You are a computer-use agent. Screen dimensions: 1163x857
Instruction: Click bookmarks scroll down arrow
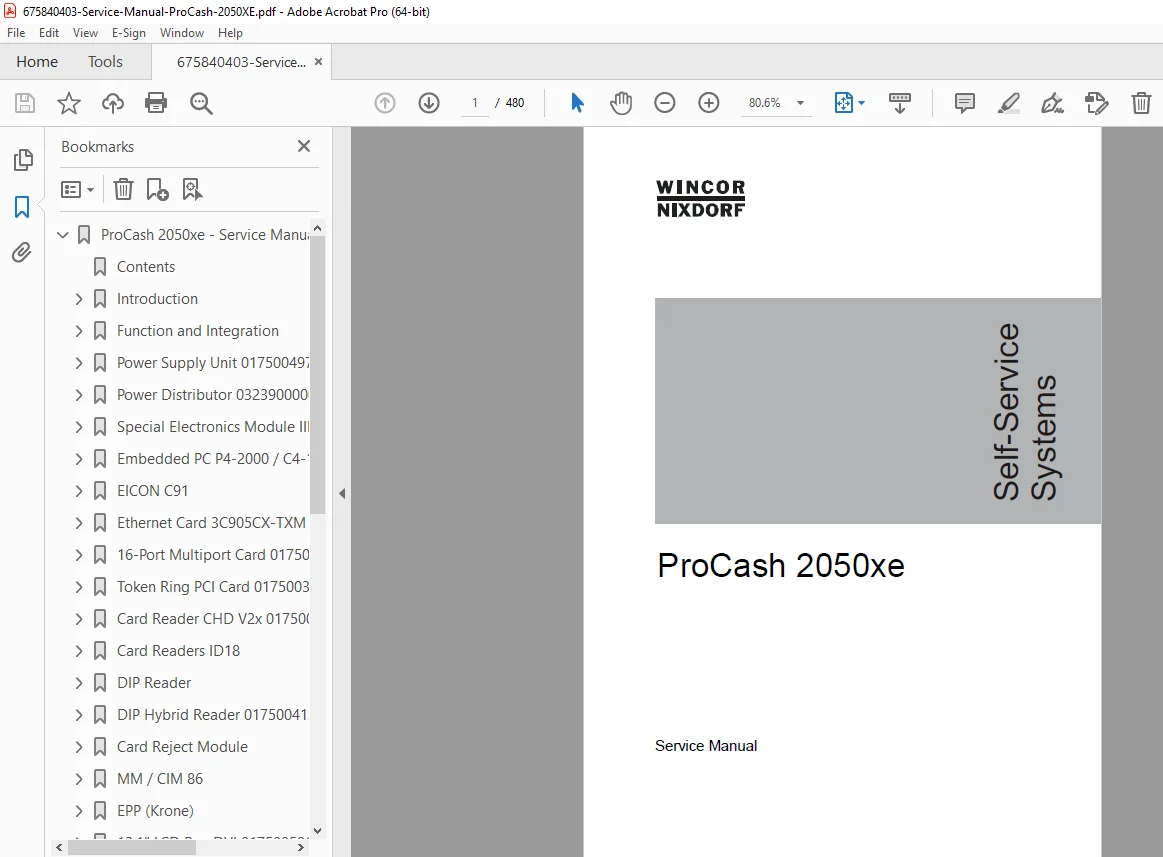(317, 831)
